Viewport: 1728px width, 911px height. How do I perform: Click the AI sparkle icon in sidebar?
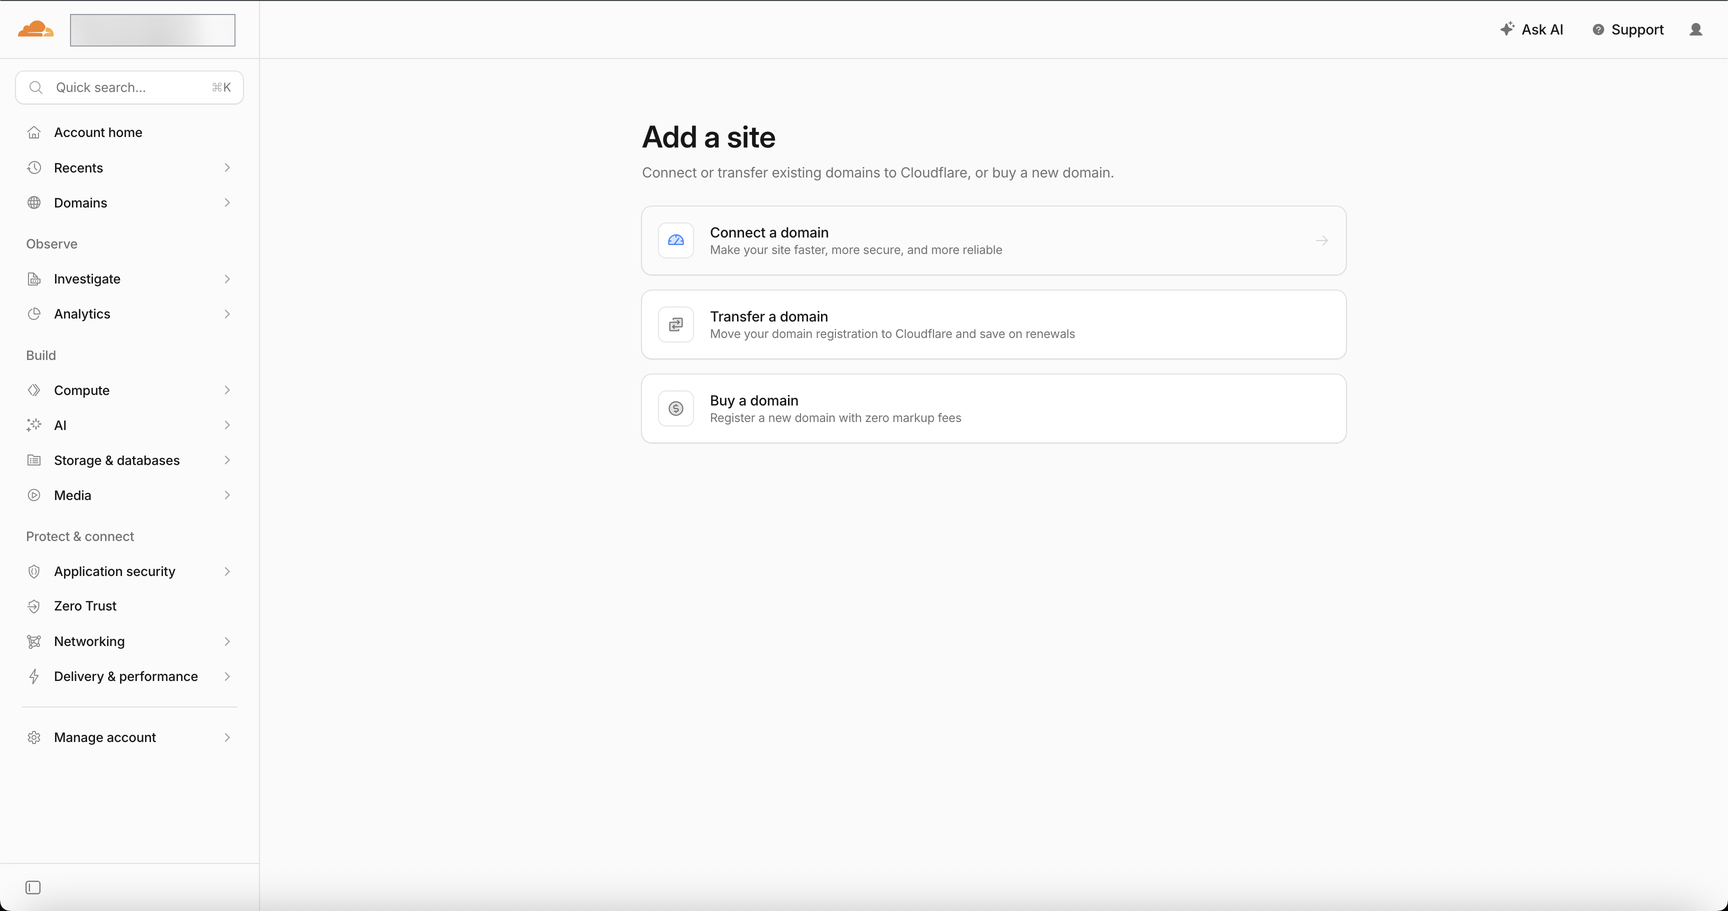click(34, 425)
